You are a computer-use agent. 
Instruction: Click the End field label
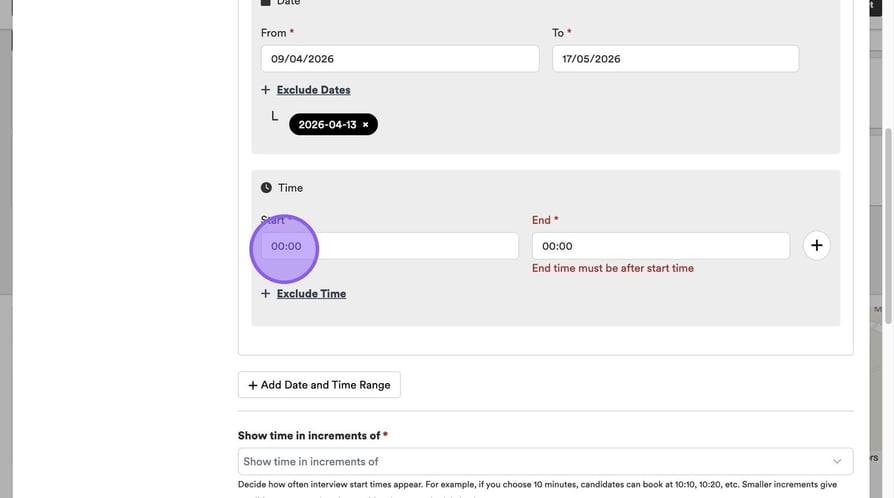(541, 220)
